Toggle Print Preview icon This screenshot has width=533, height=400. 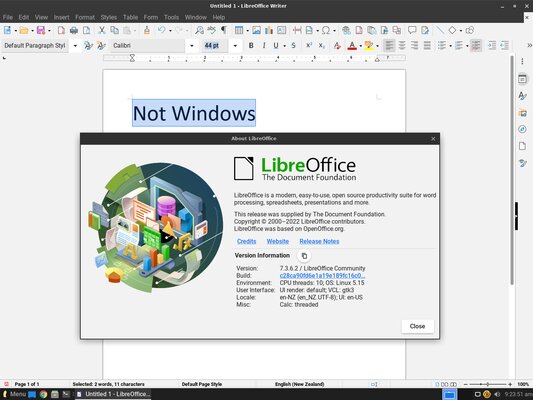(87, 30)
